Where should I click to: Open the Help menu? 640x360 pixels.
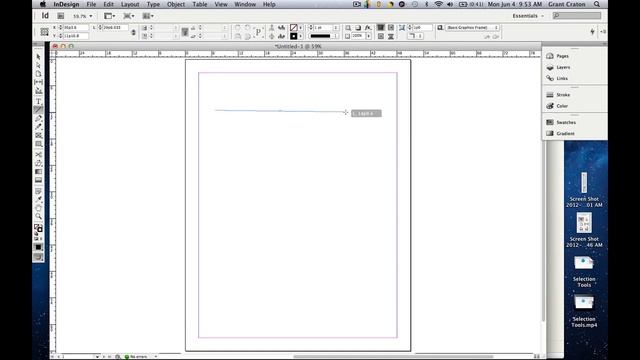(x=269, y=4)
